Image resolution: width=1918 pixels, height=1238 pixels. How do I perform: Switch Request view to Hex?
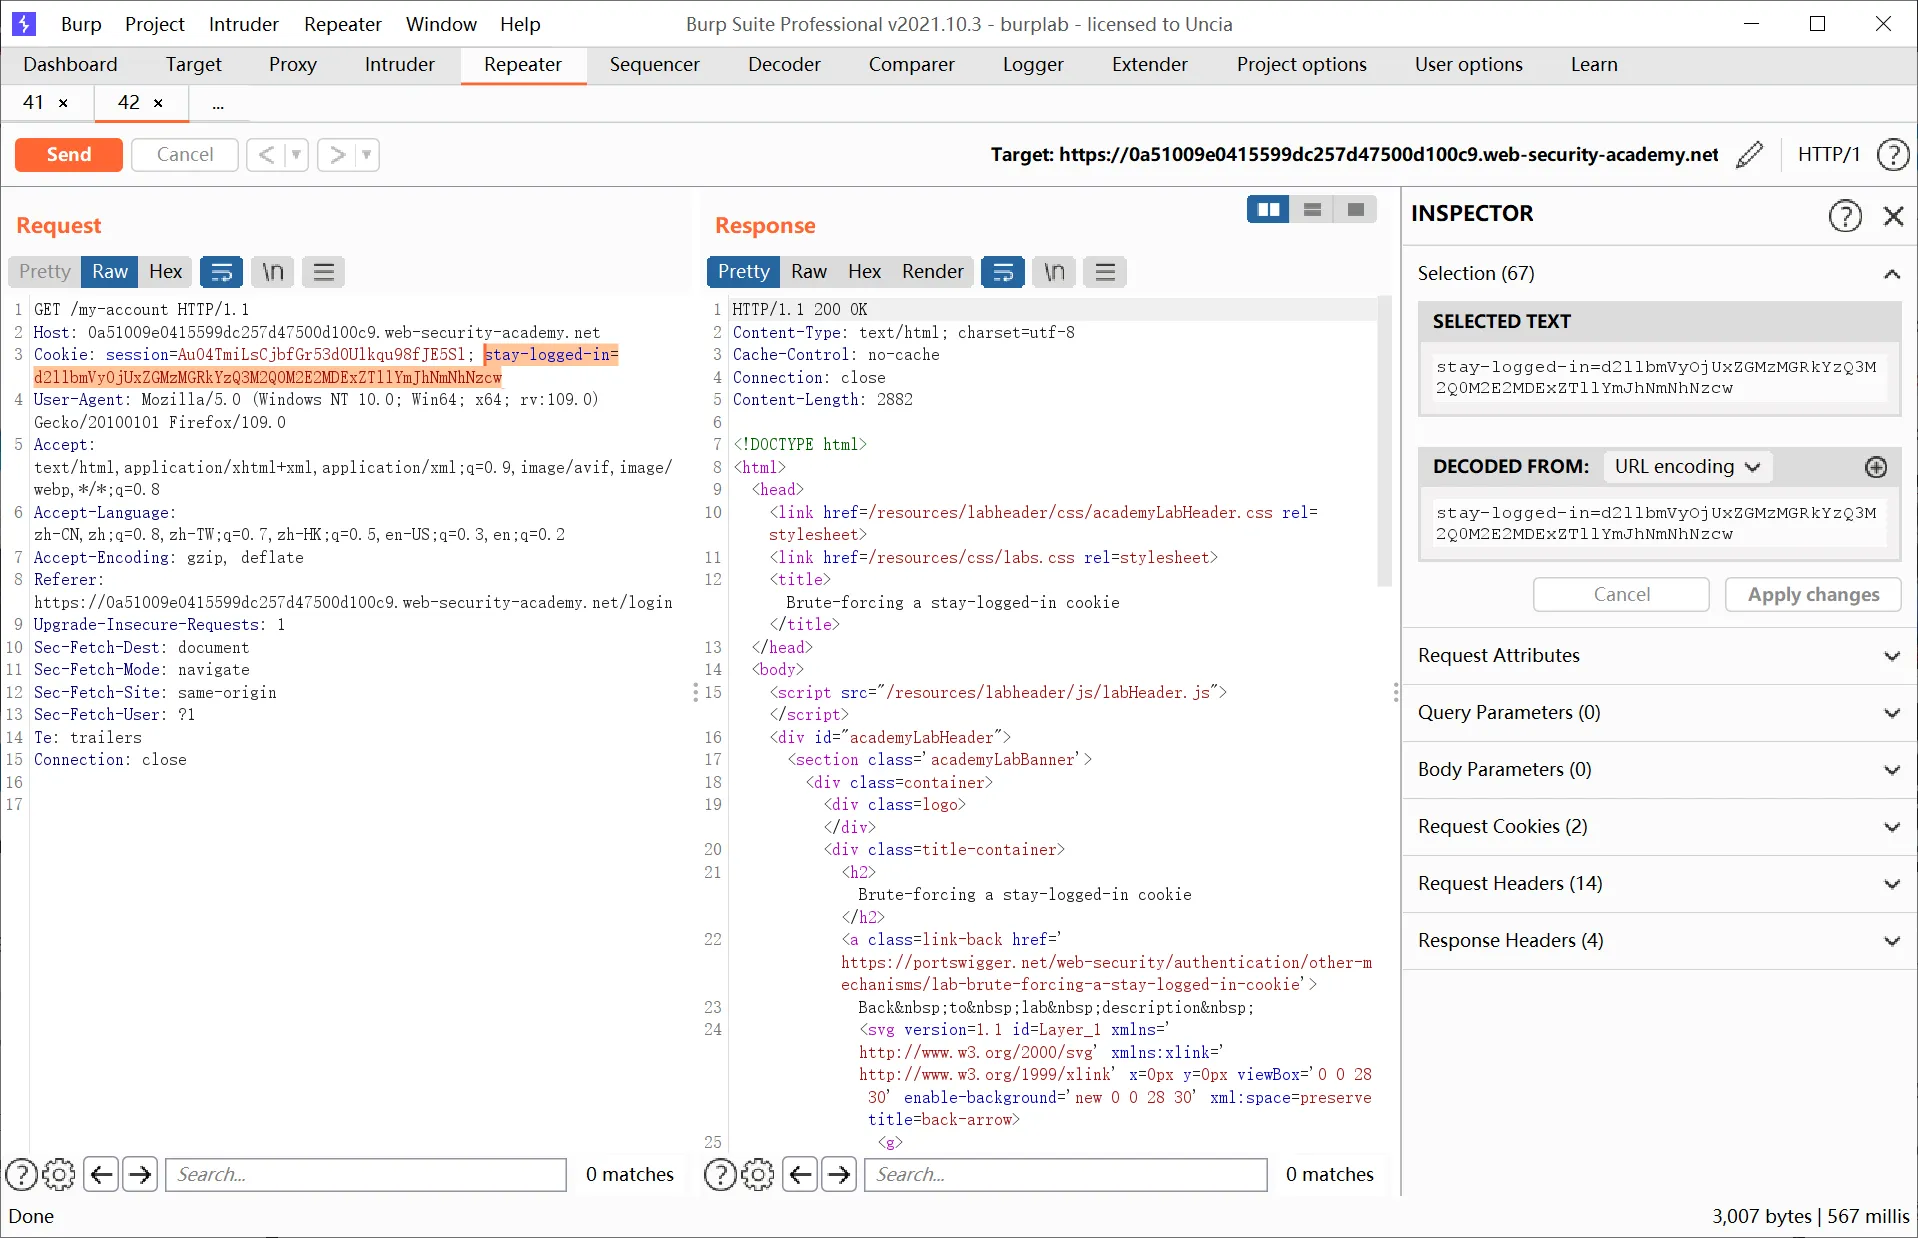point(165,272)
